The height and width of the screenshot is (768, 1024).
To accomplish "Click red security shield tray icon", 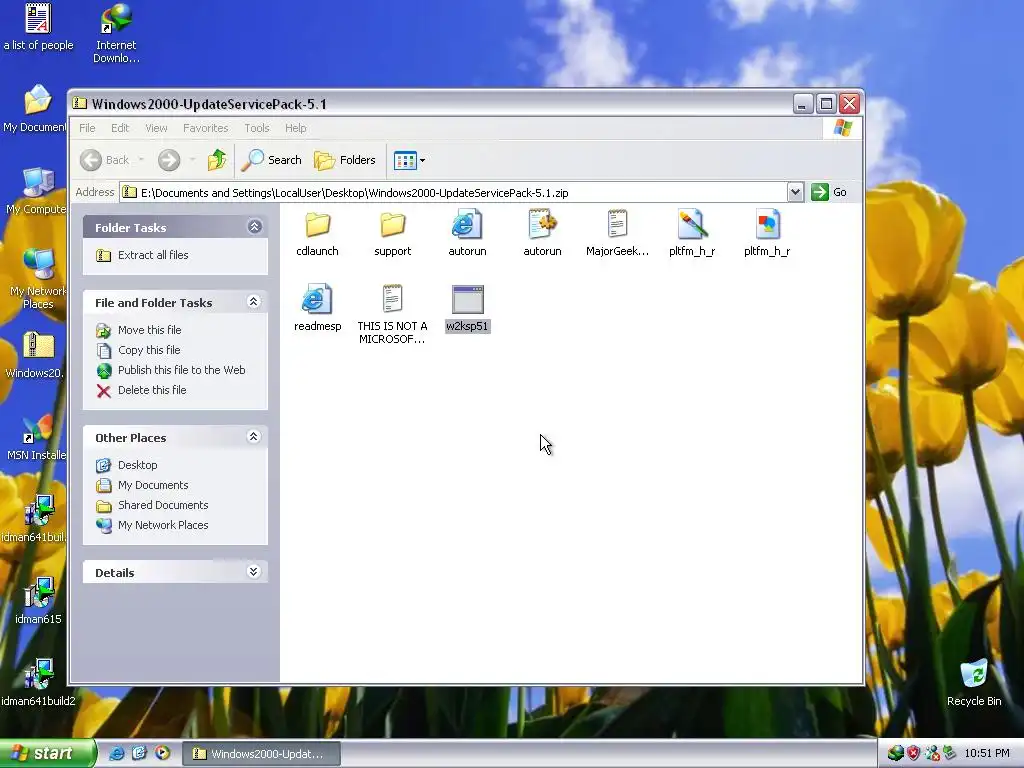I will tap(914, 753).
